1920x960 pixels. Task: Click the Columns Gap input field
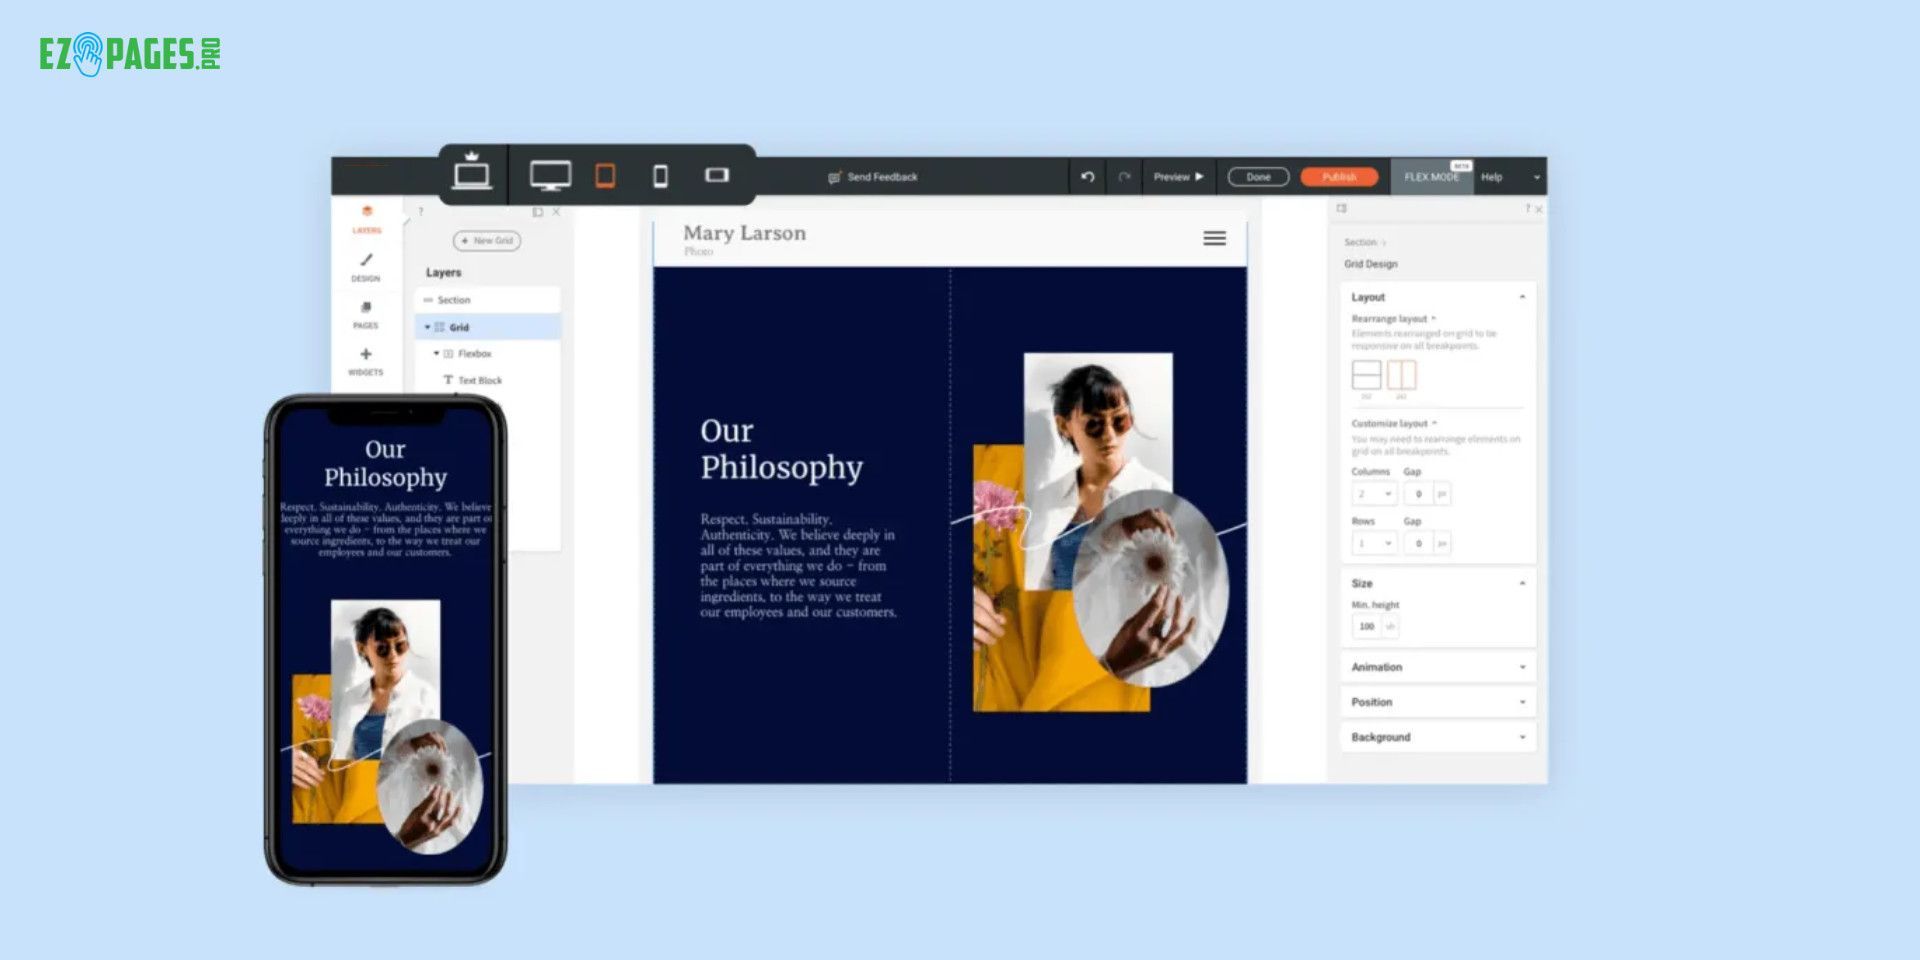(x=1418, y=494)
